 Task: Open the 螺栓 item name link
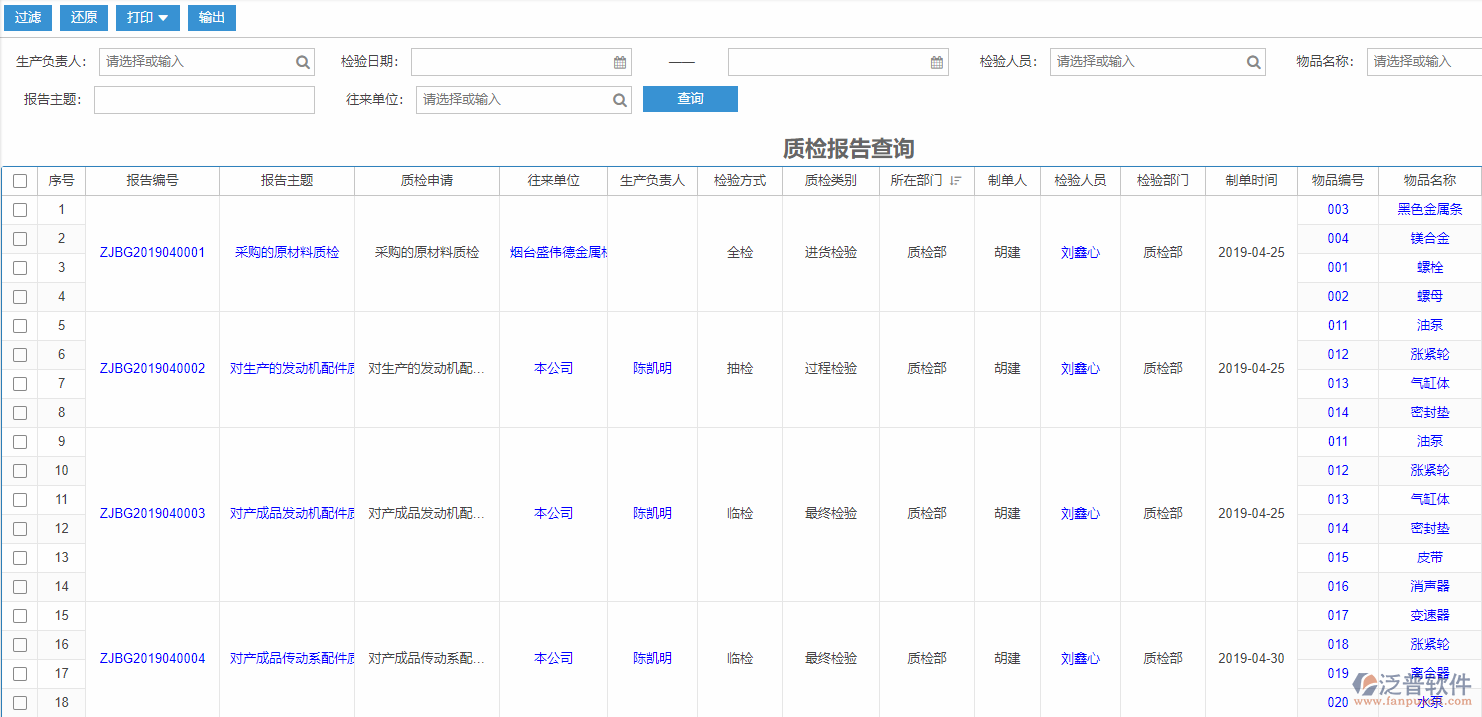[x=1430, y=267]
